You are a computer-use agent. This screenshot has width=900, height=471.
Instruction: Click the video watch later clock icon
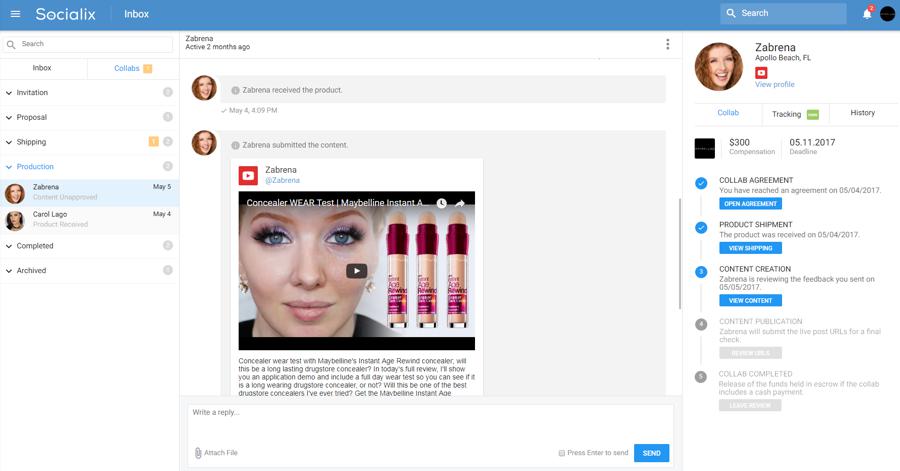click(x=441, y=203)
